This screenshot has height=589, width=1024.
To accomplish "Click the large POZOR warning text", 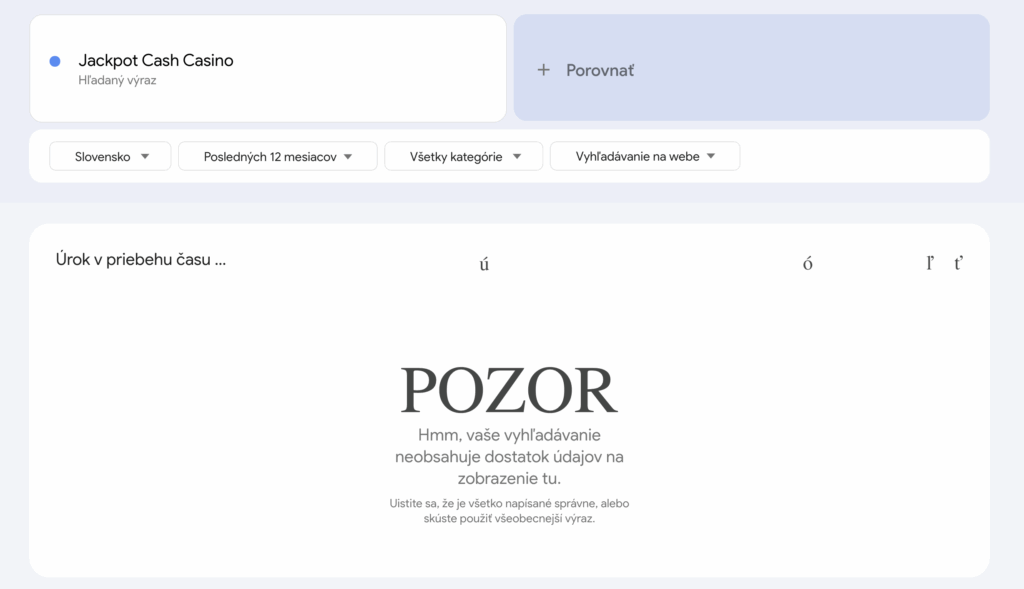I will 509,390.
